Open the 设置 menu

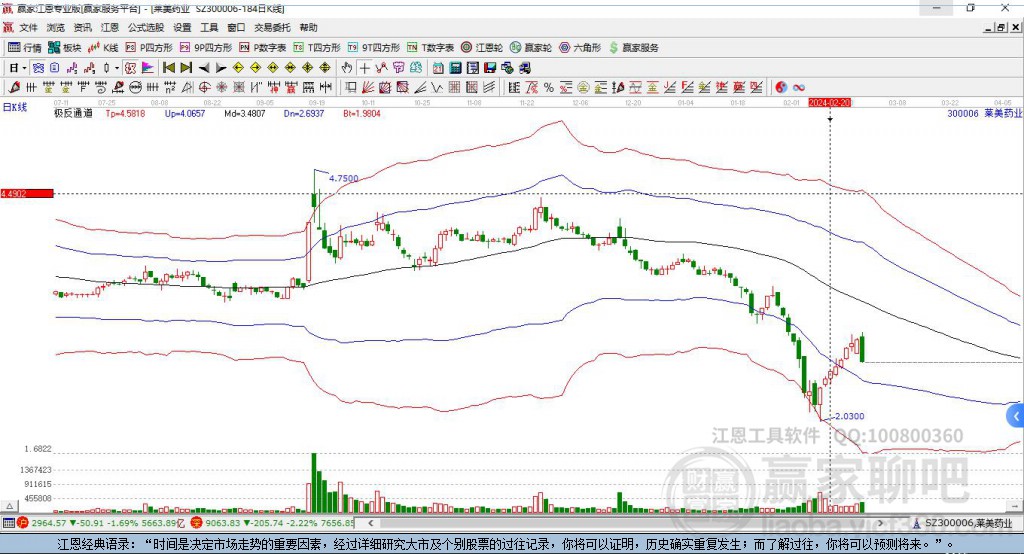(182, 27)
